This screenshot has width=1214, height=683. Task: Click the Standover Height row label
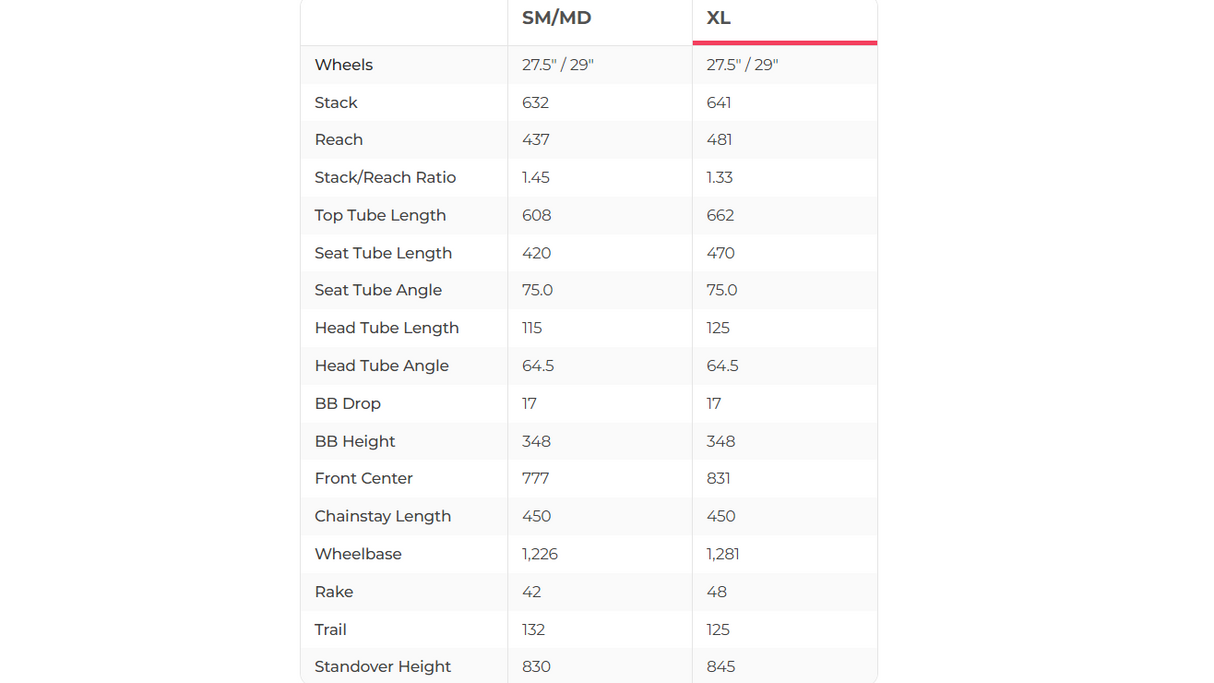tap(383, 667)
